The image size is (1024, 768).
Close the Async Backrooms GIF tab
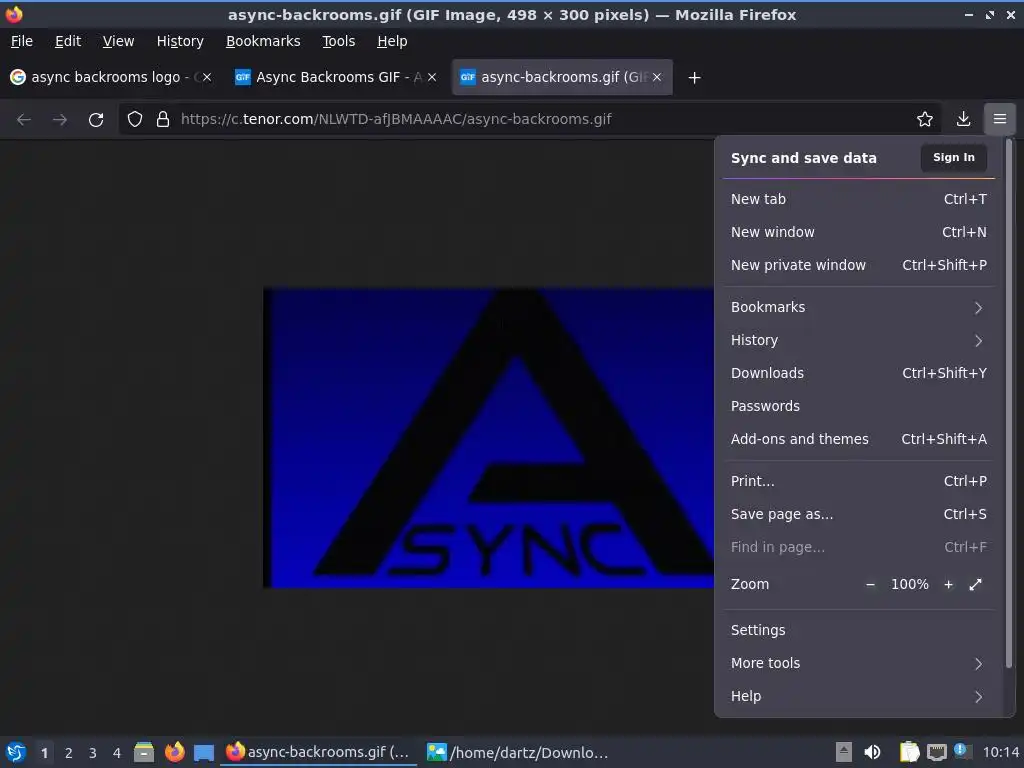point(432,77)
